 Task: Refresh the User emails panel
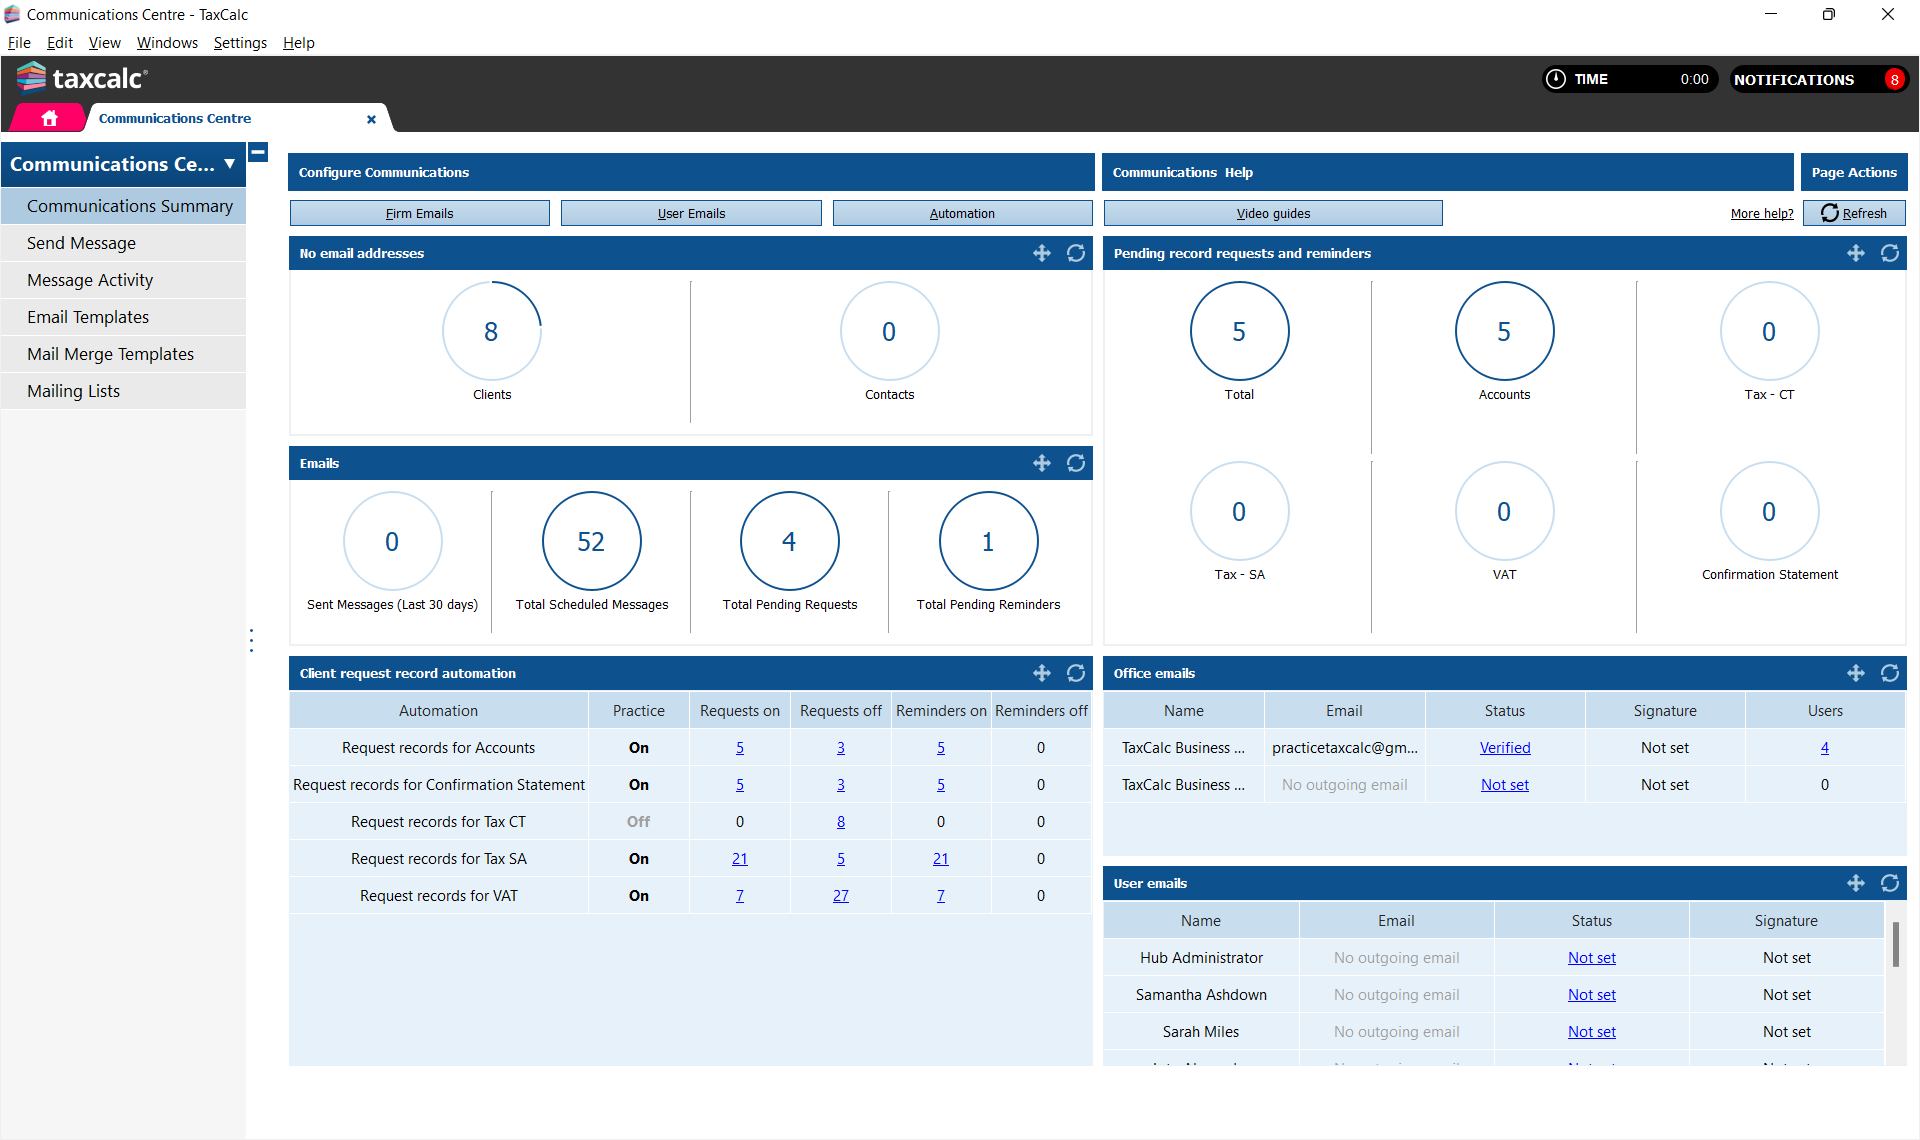(1889, 883)
